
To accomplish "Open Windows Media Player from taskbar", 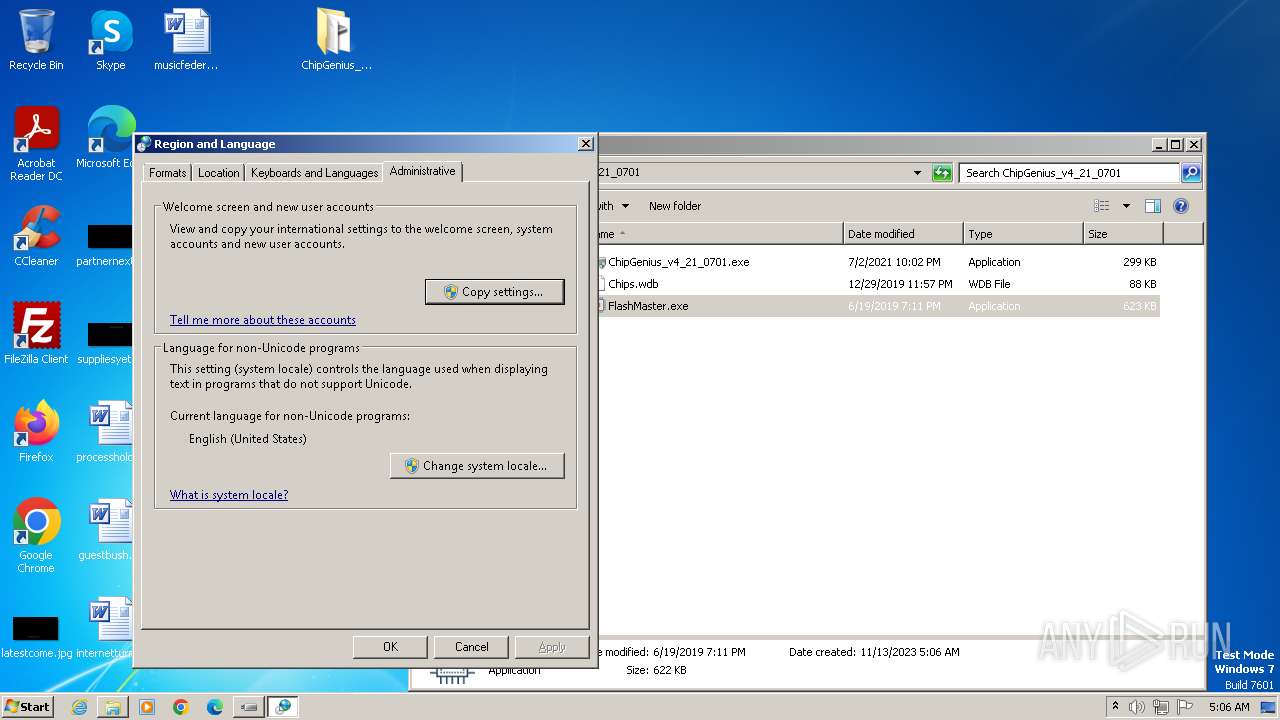I will [147, 707].
